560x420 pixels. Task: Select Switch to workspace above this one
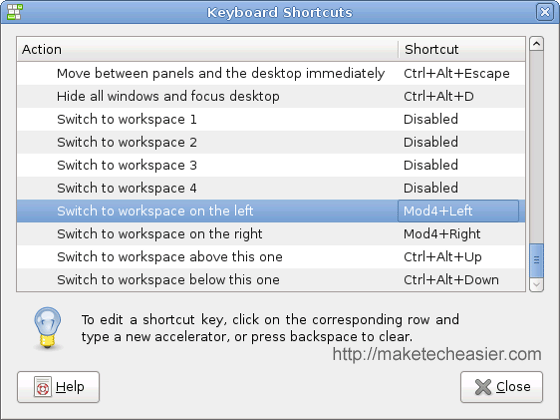pyautogui.click(x=271, y=257)
